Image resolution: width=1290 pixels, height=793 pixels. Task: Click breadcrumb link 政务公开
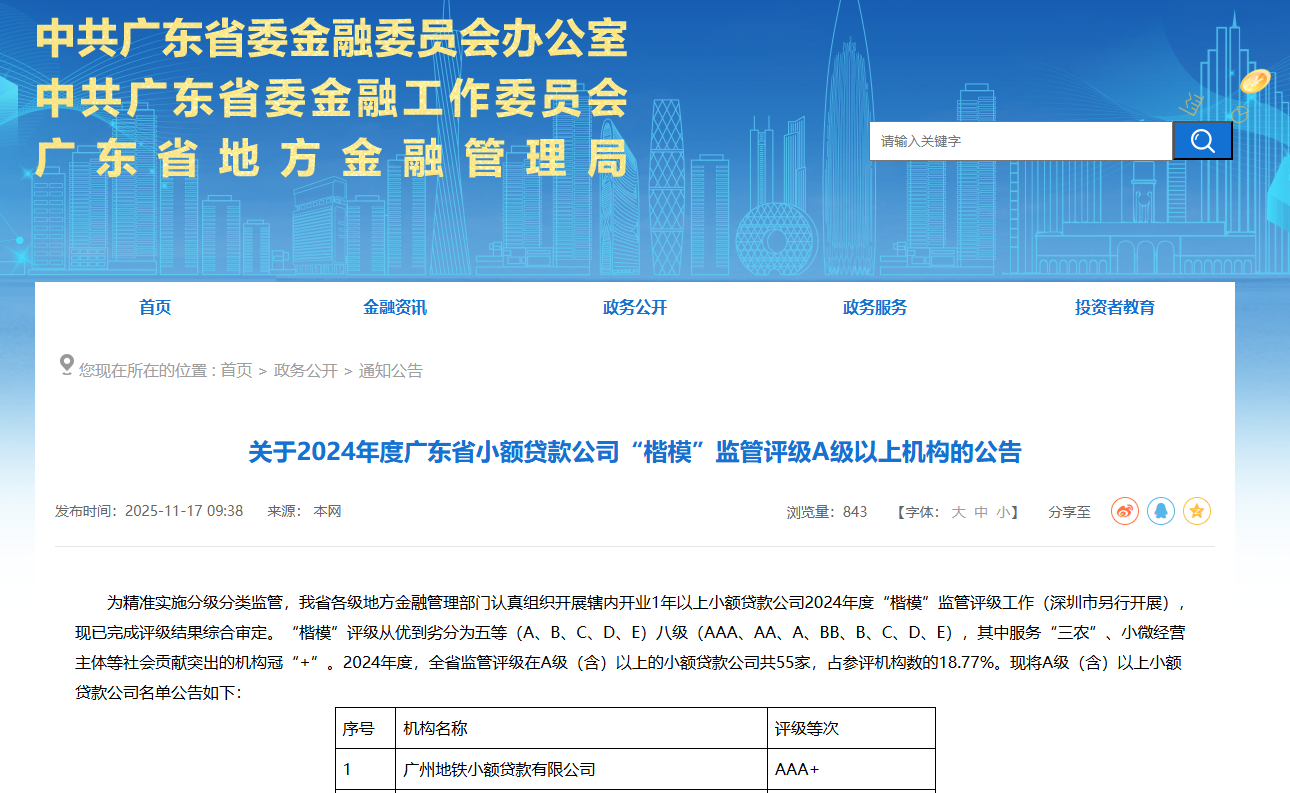[306, 371]
